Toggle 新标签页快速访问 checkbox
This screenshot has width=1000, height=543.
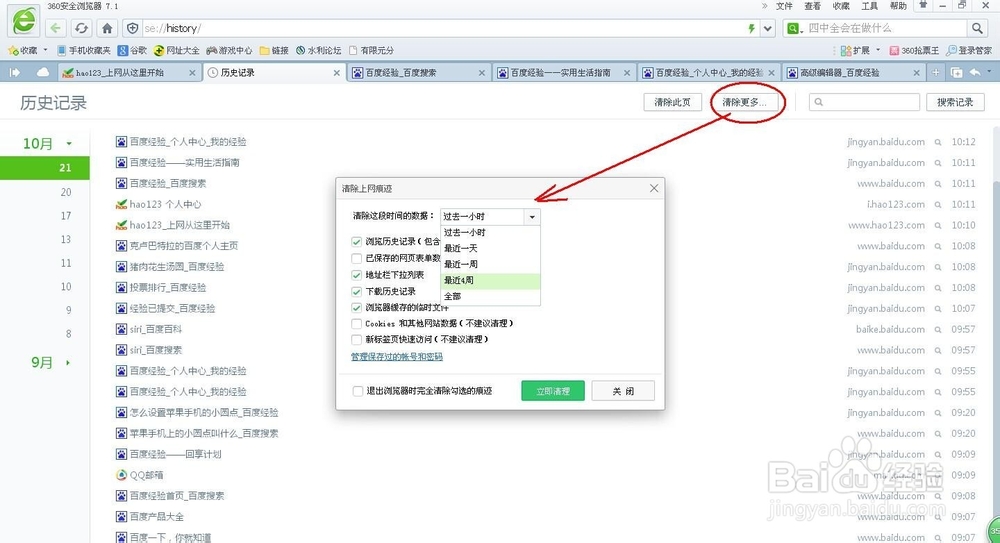(x=357, y=339)
